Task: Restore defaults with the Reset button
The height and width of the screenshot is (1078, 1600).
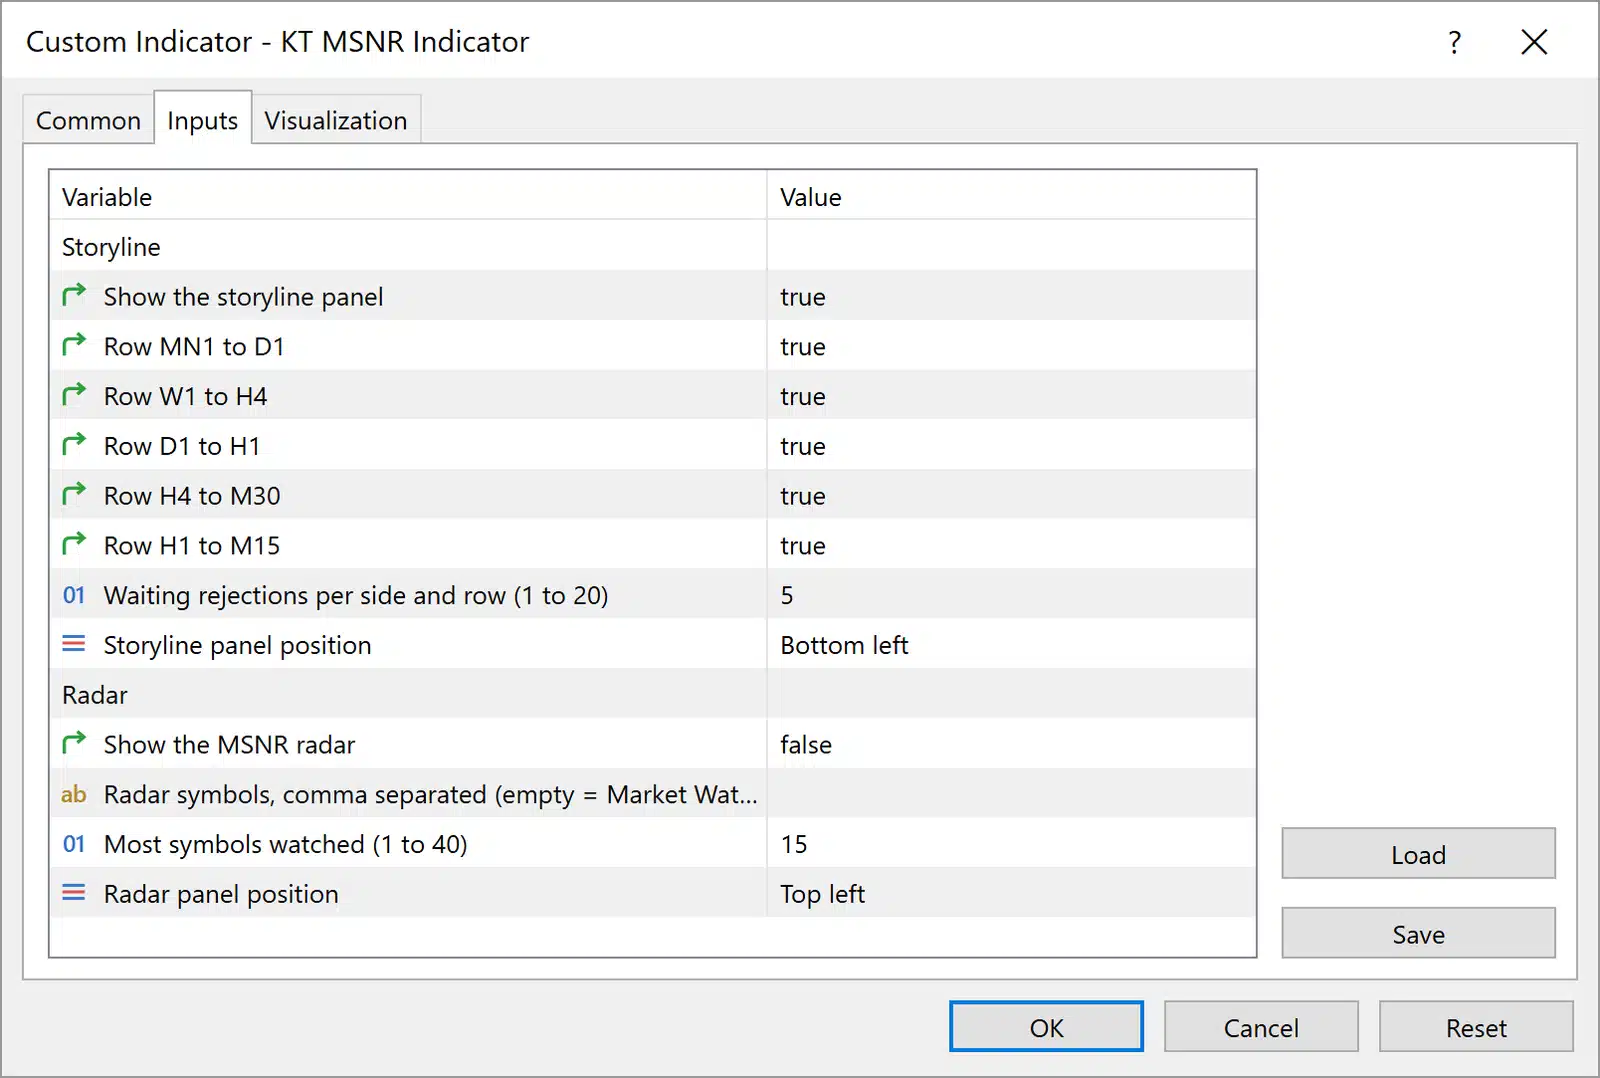Action: tap(1476, 1027)
